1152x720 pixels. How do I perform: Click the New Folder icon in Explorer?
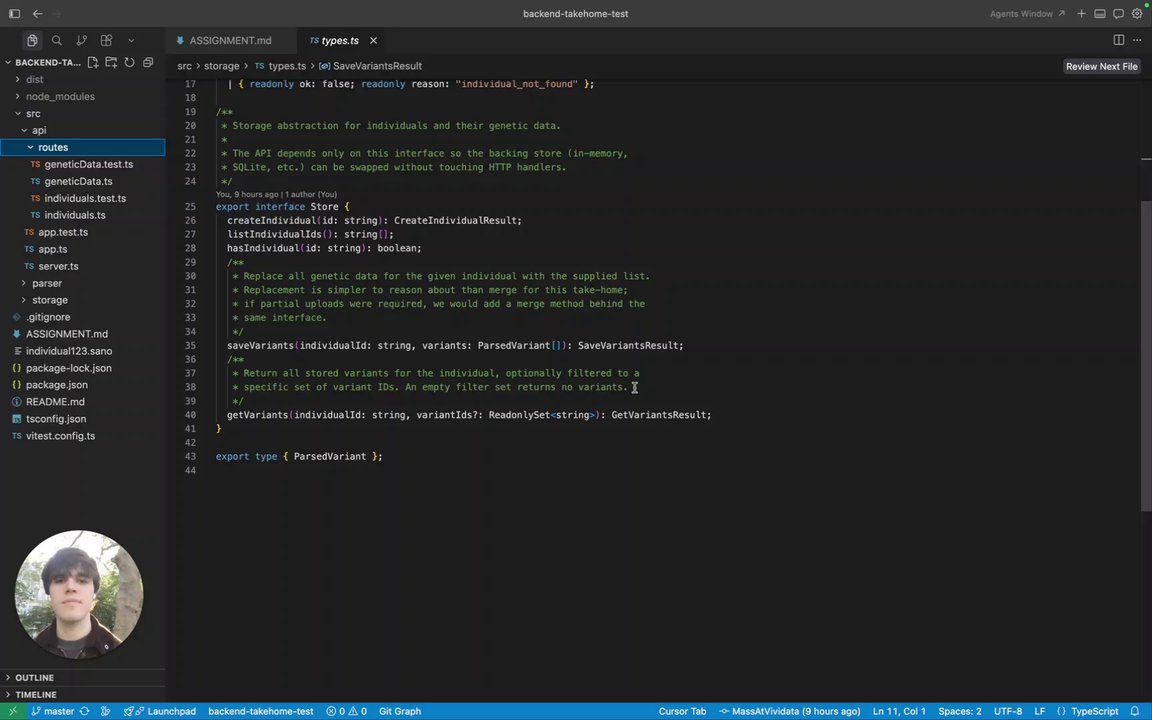[111, 62]
